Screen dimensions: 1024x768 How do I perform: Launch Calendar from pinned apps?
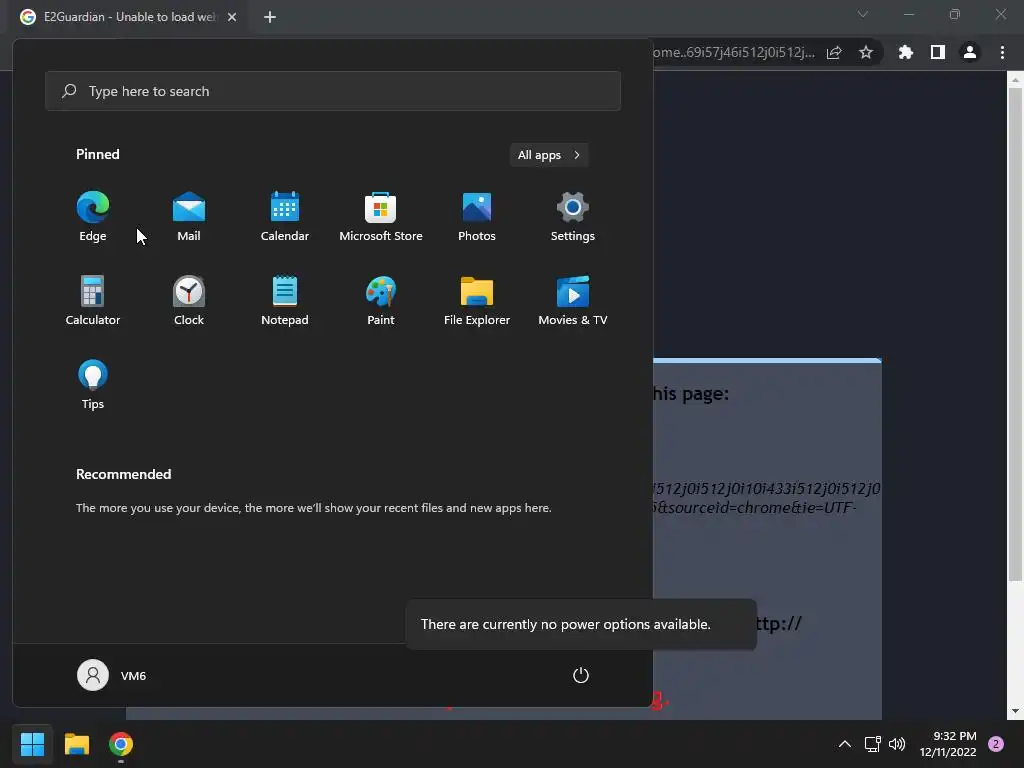coord(285,217)
